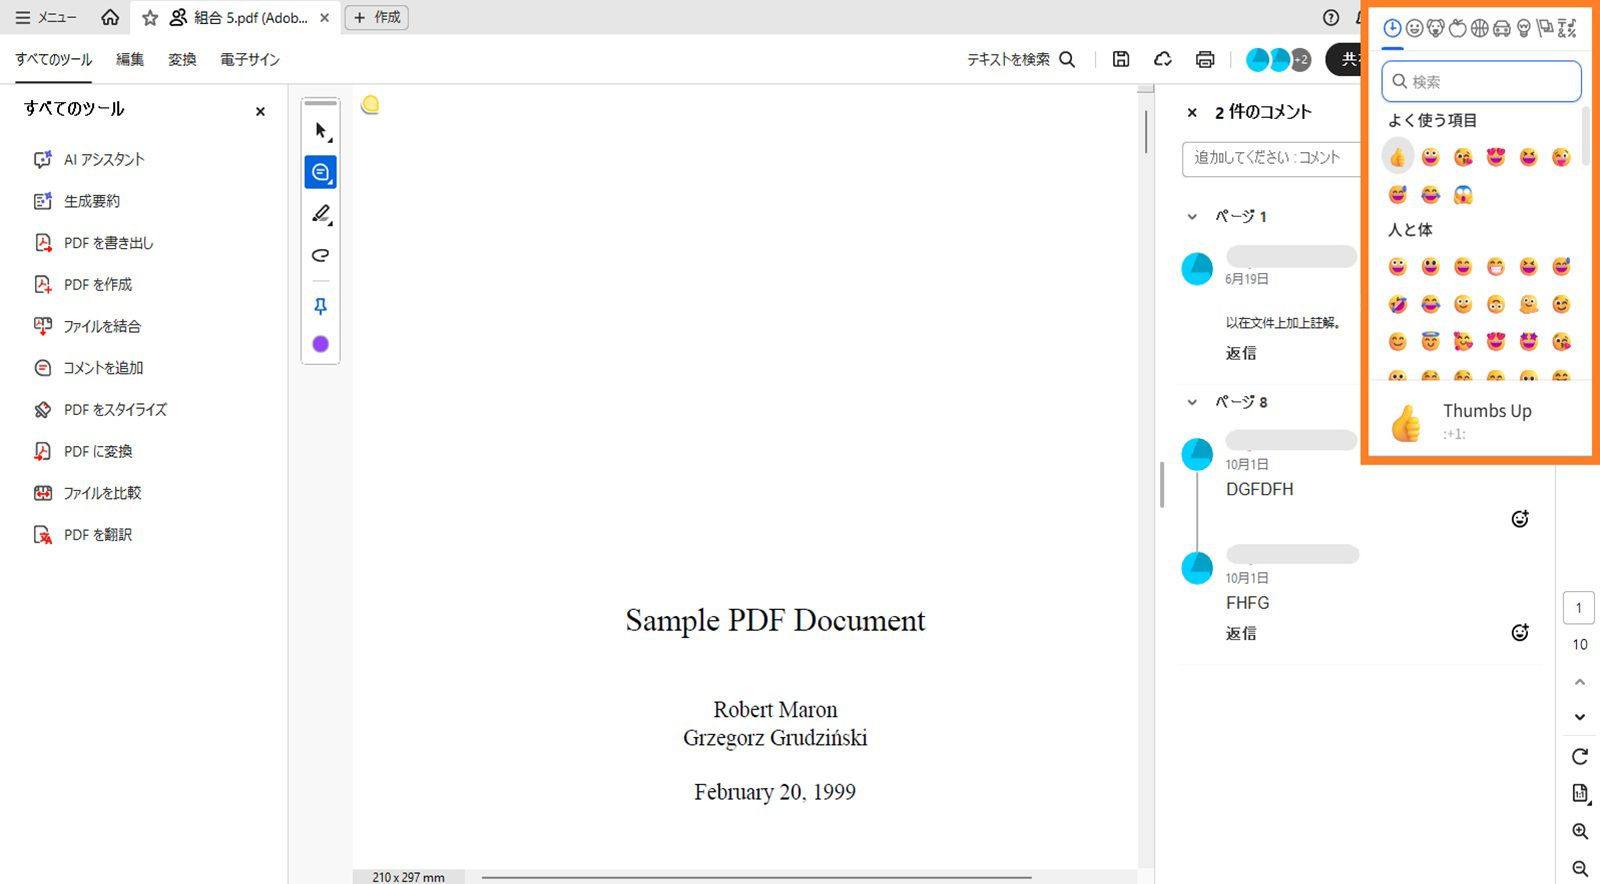This screenshot has width=1600, height=884.
Task: Click the + 作成 button
Action: click(377, 17)
